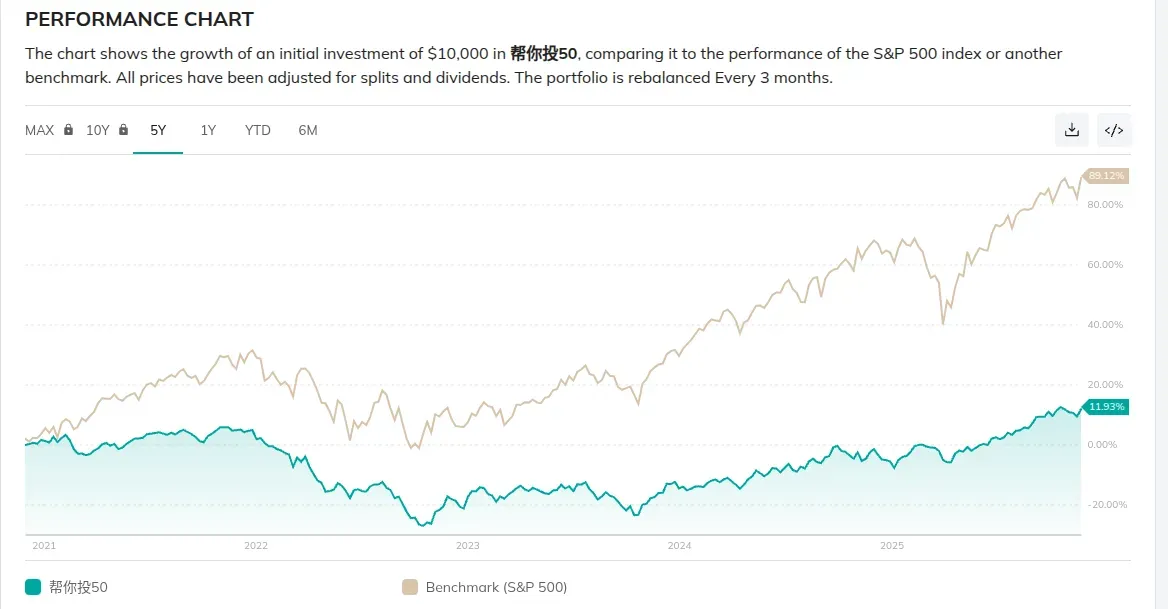Click the download chart icon
This screenshot has width=1168, height=609.
click(1072, 130)
